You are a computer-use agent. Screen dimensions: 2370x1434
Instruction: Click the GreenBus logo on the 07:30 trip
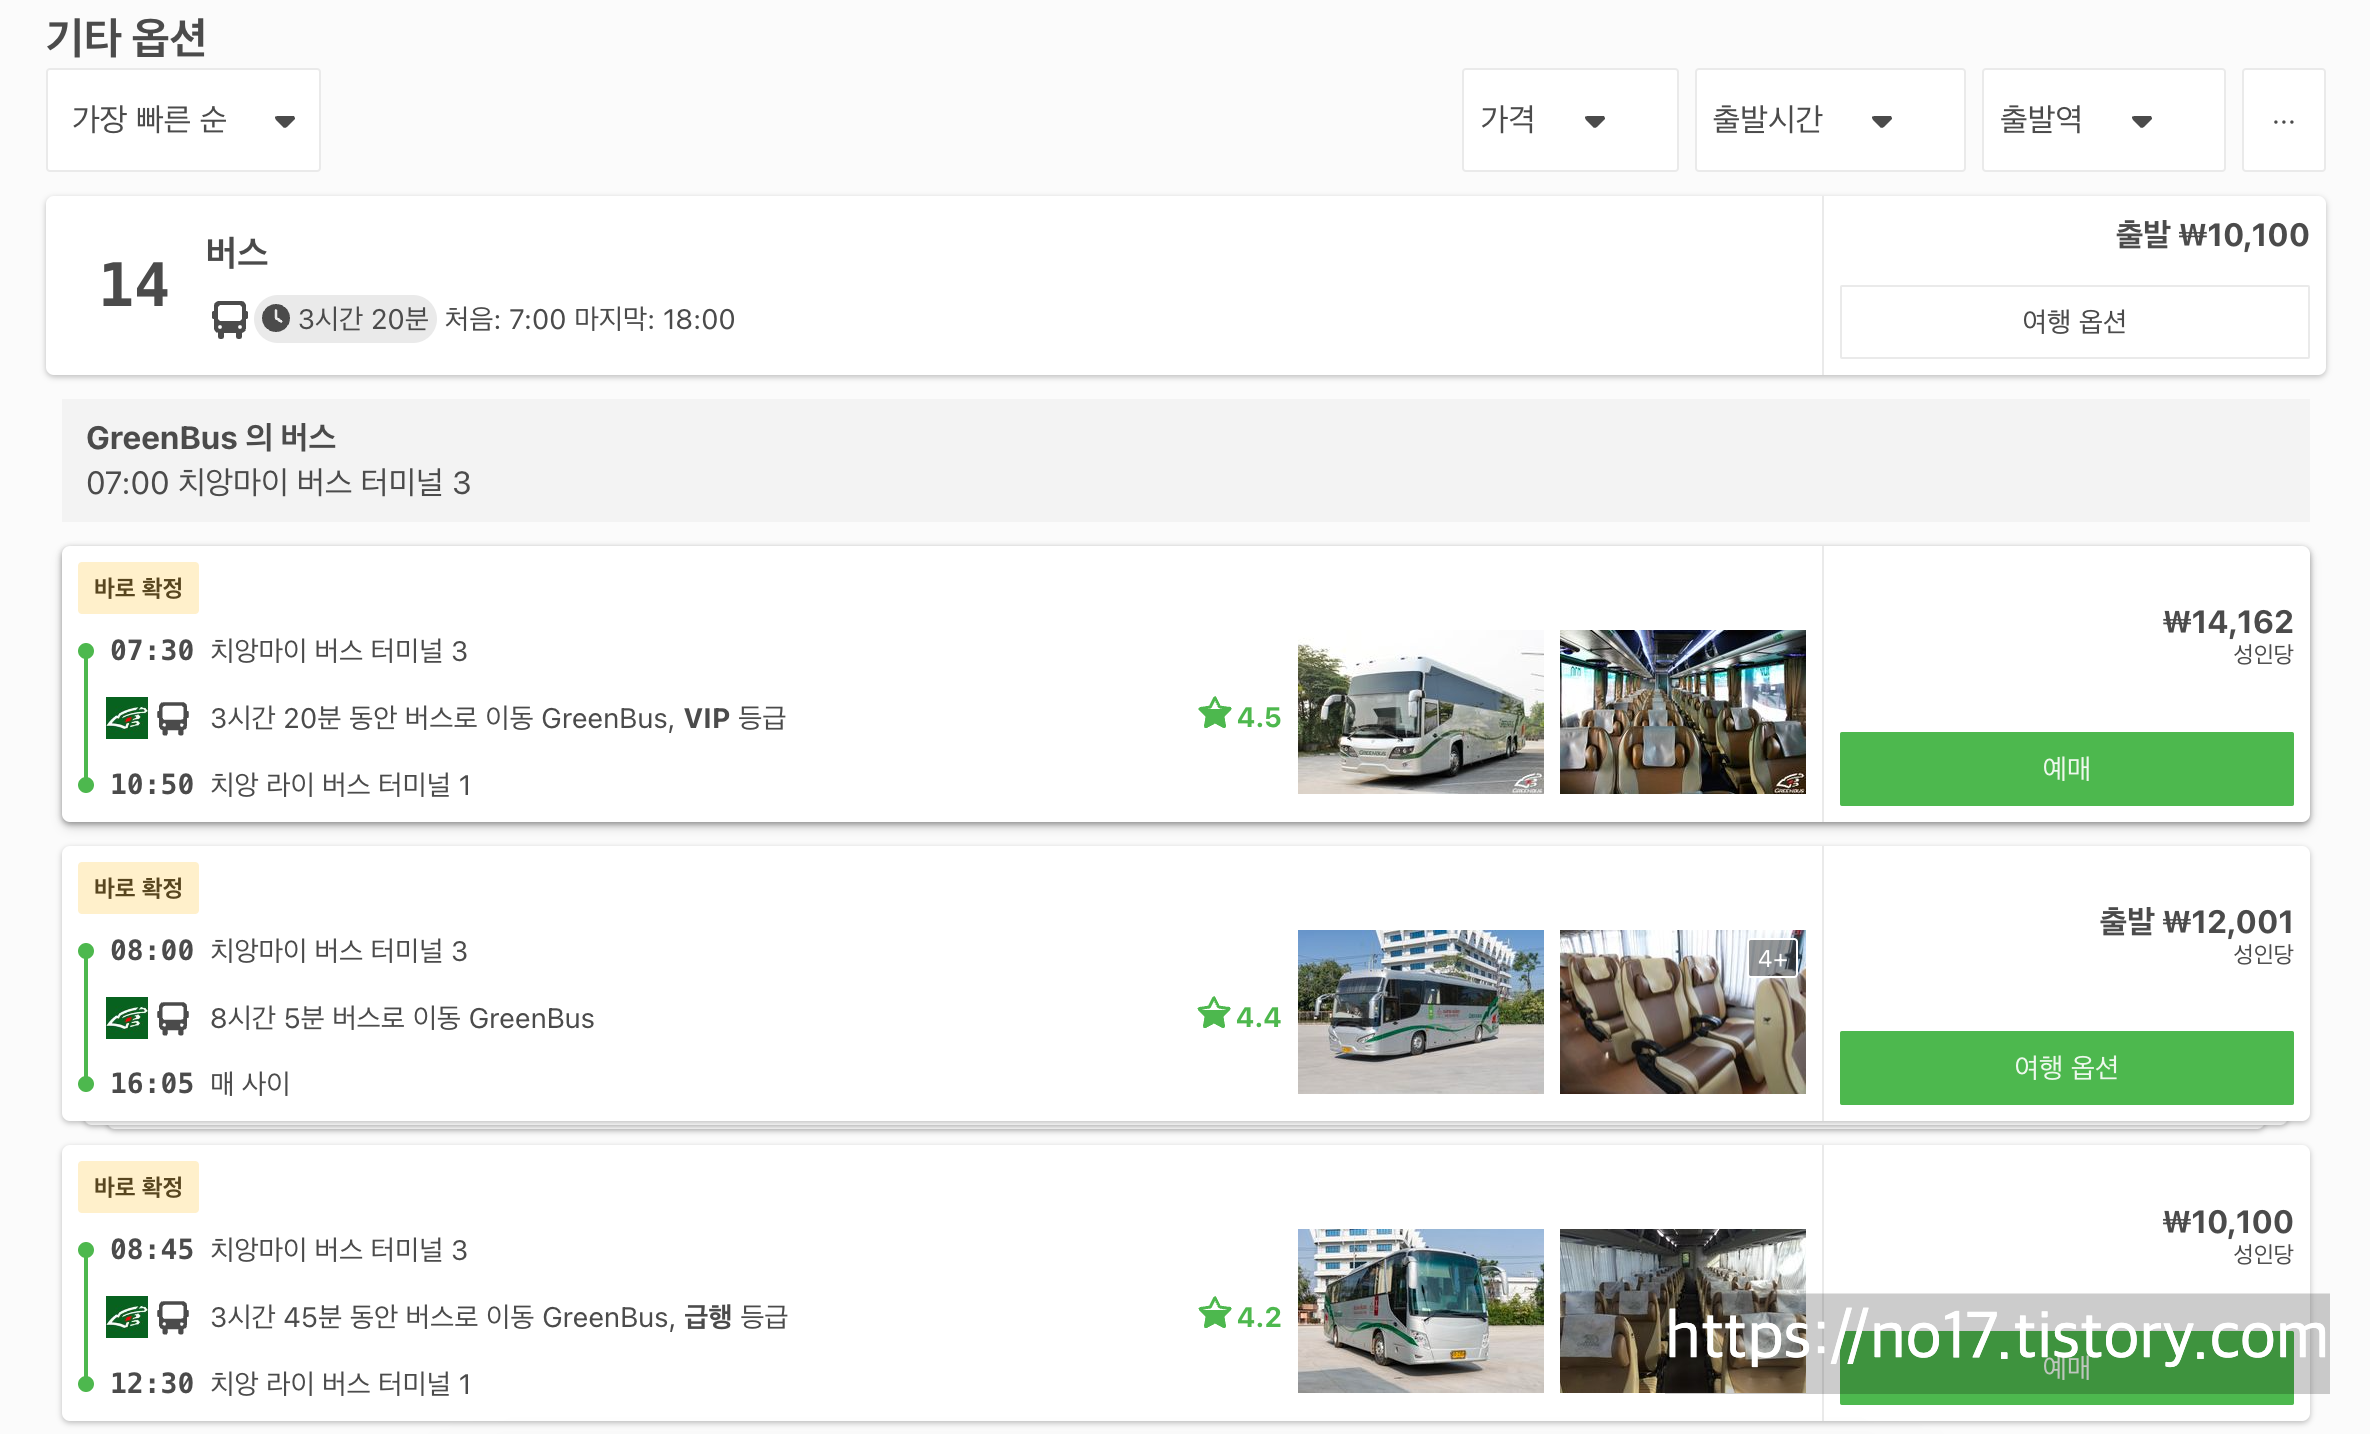(x=127, y=718)
